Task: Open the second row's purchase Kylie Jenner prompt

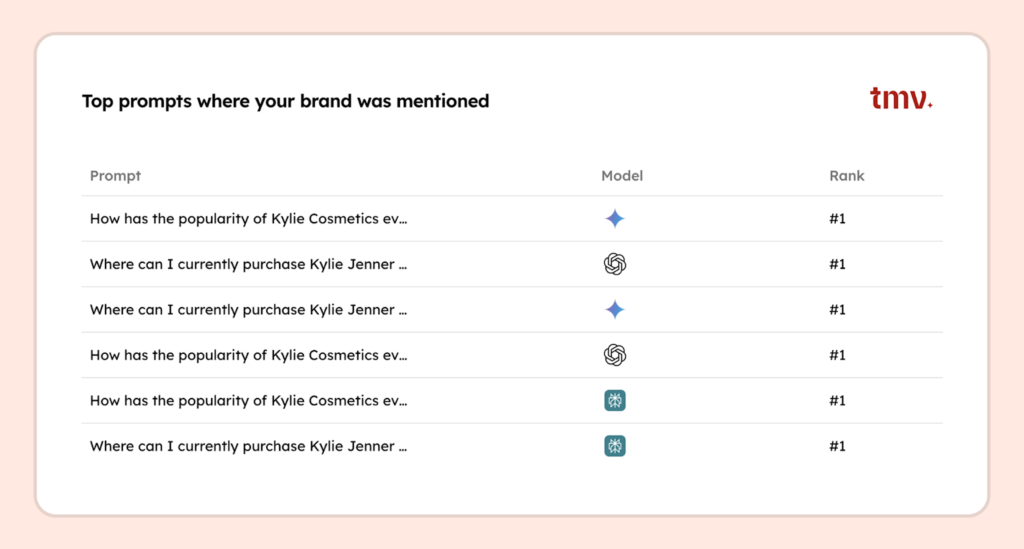Action: click(x=248, y=264)
